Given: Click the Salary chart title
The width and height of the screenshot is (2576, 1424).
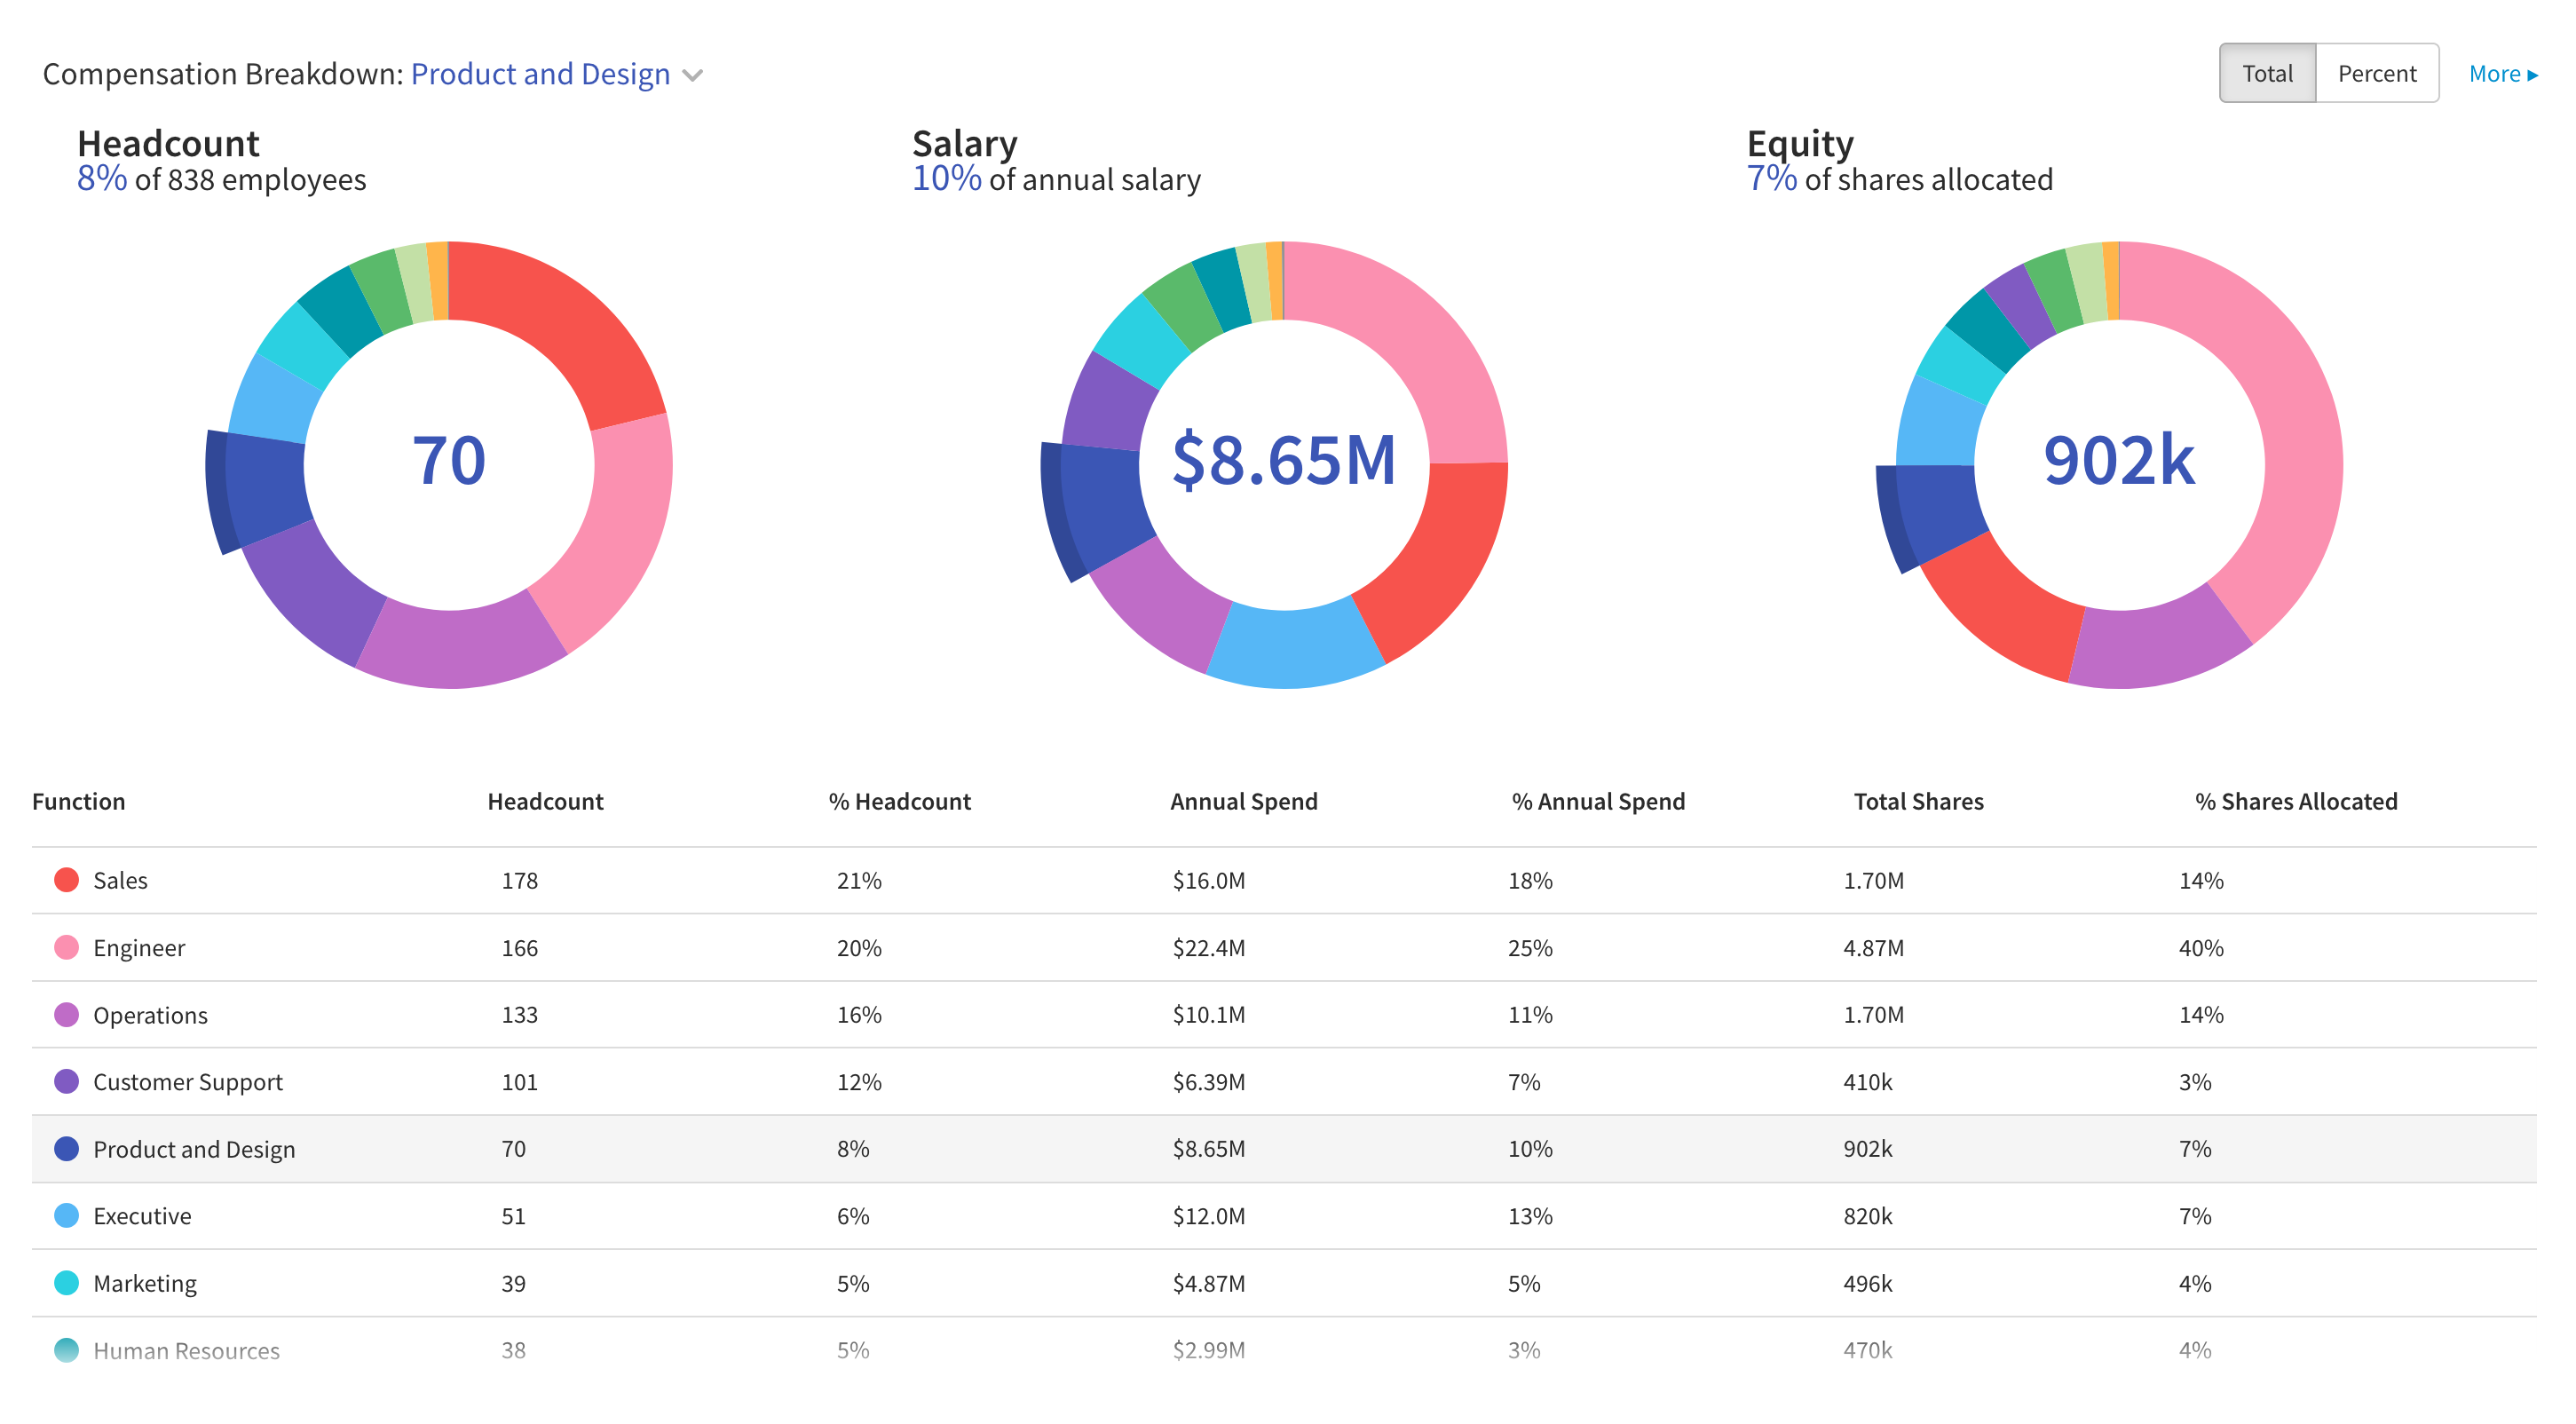Looking at the screenshot, I should point(964,144).
